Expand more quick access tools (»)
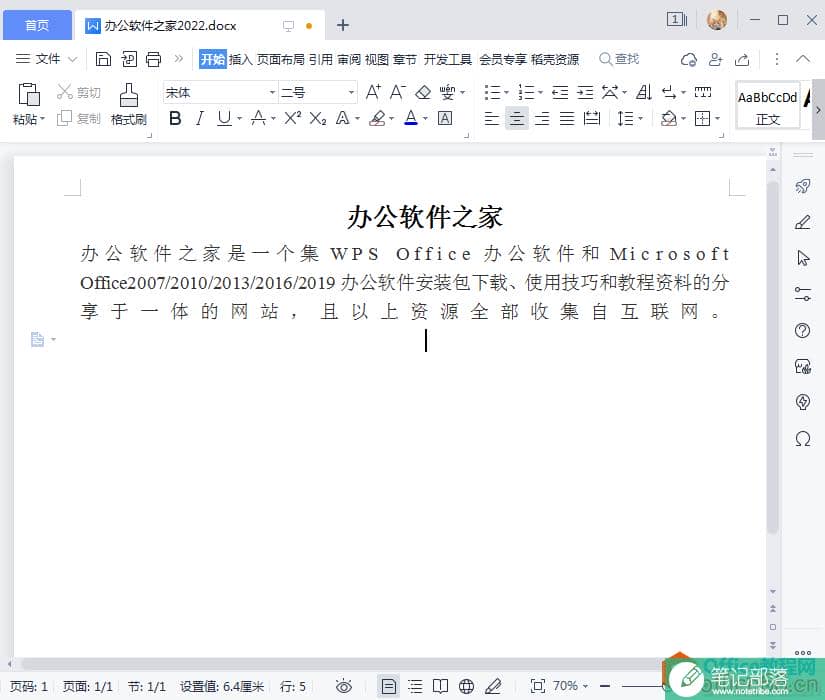 pos(179,58)
